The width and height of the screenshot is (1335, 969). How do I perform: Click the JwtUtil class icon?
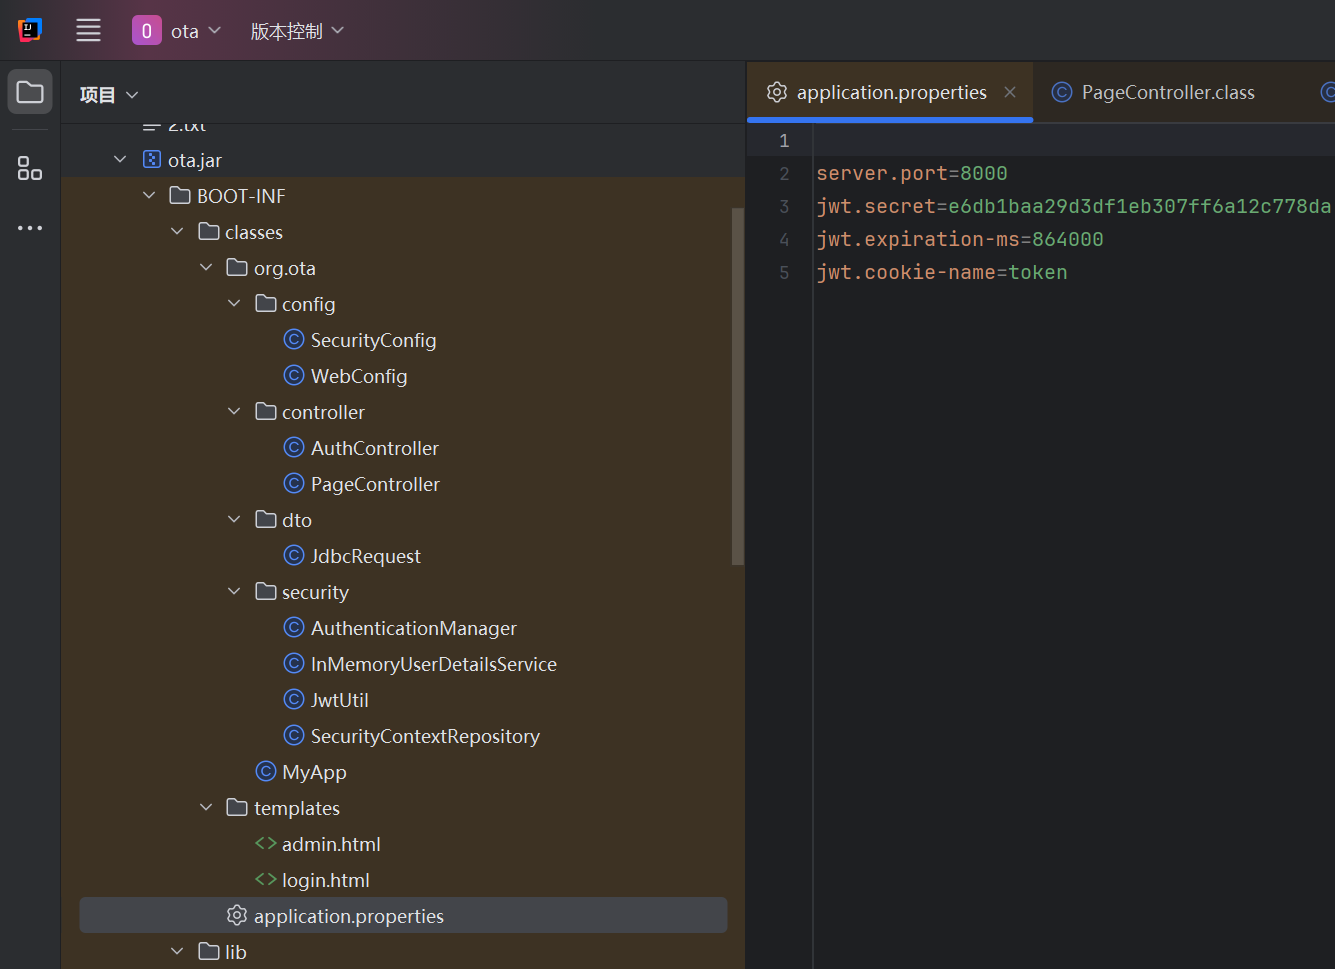(294, 699)
